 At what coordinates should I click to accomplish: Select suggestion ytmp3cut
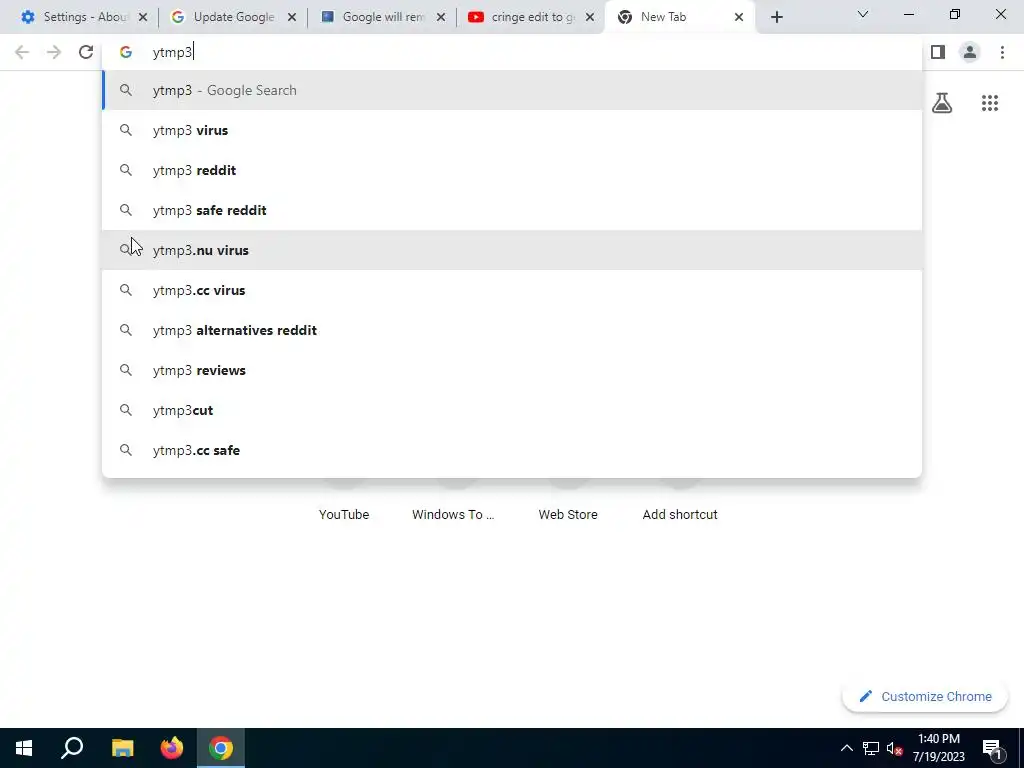pos(512,410)
